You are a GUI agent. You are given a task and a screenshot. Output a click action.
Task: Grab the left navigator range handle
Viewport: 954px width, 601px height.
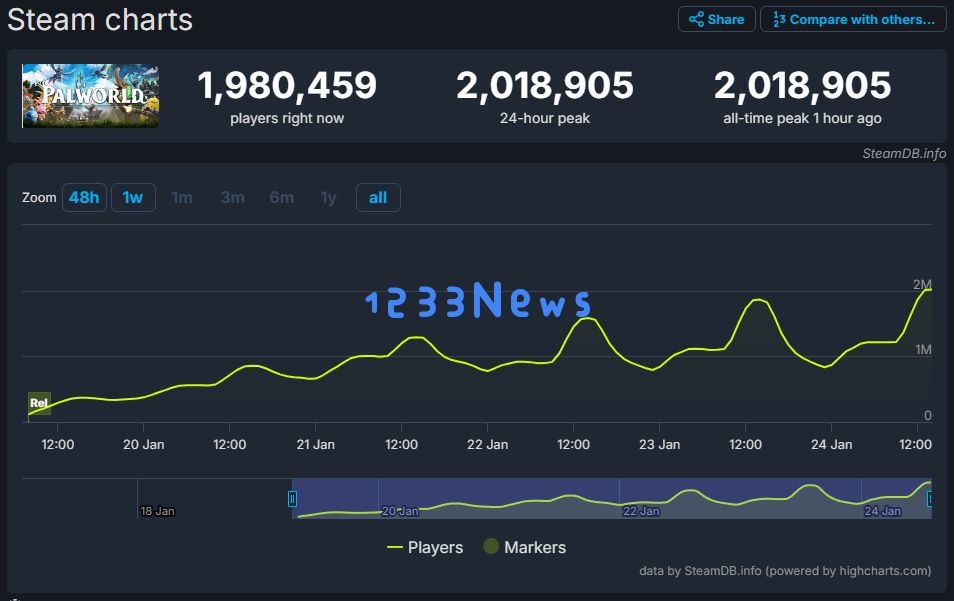292,499
